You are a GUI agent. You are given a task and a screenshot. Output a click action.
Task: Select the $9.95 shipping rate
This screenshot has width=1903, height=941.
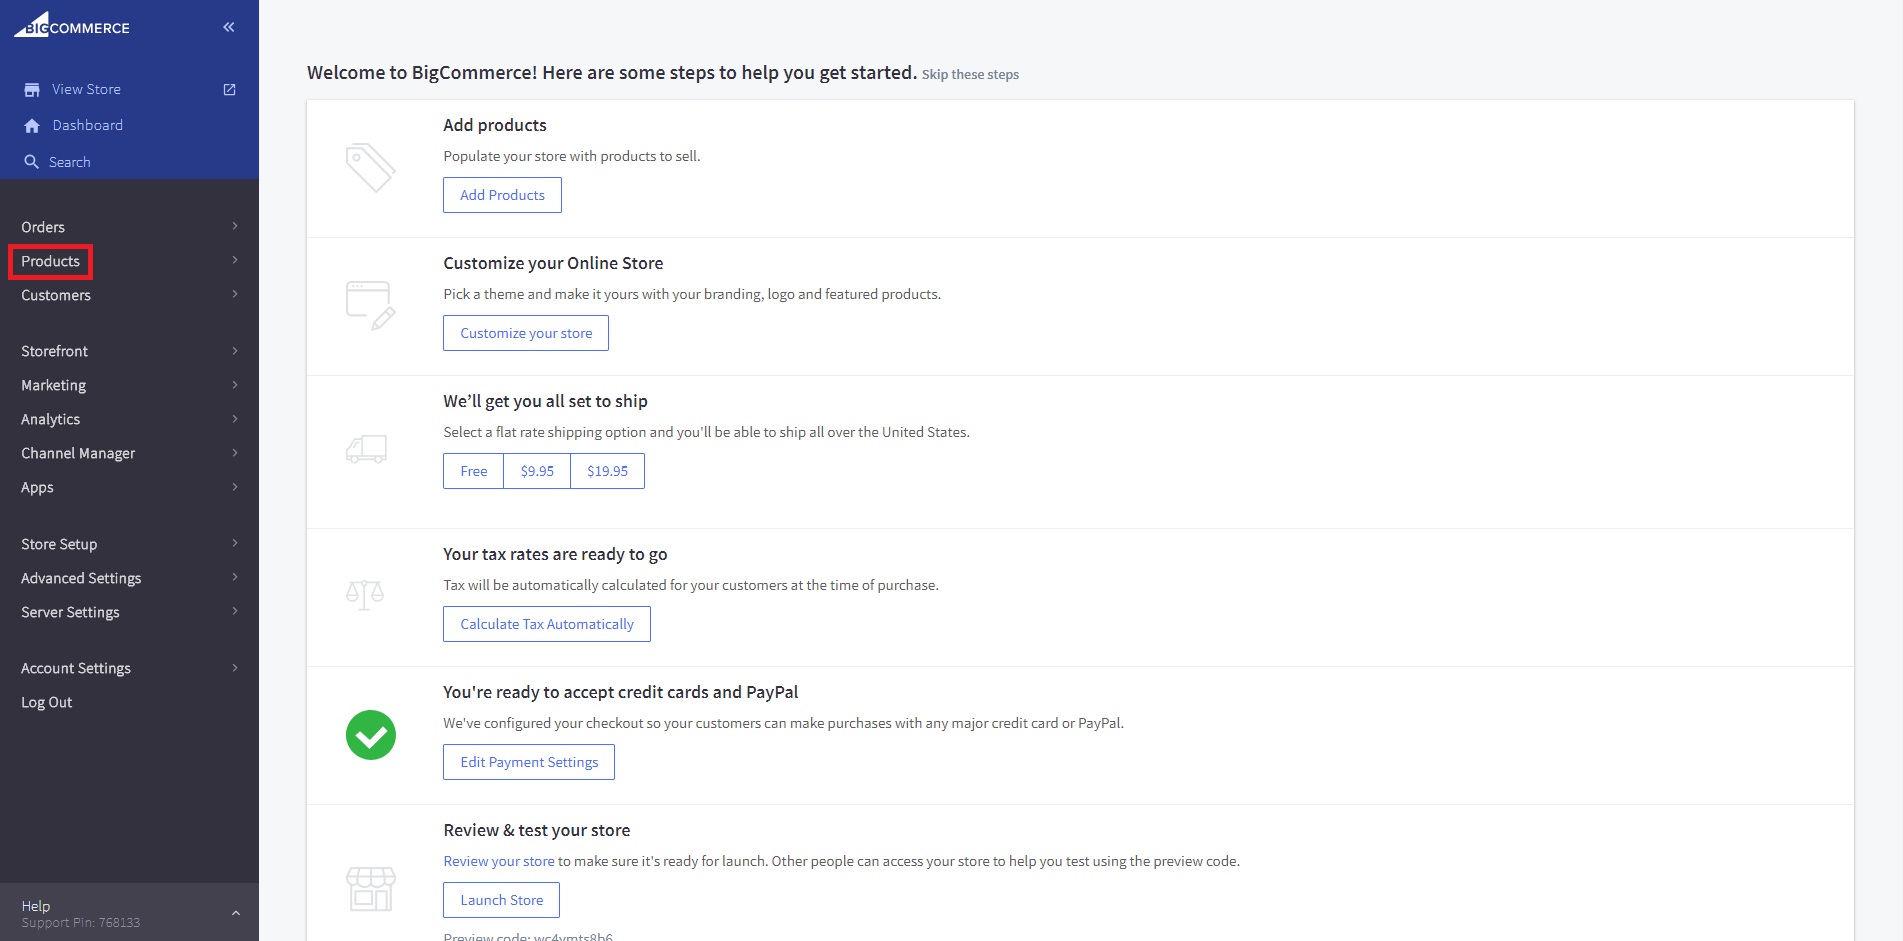point(537,471)
